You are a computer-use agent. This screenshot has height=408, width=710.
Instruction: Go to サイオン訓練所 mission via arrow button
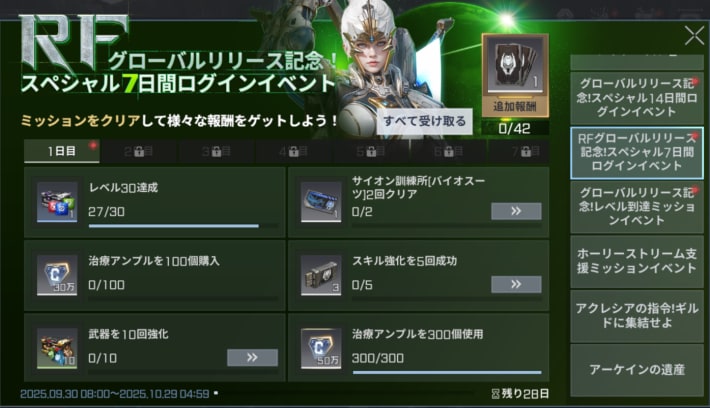[x=516, y=211]
